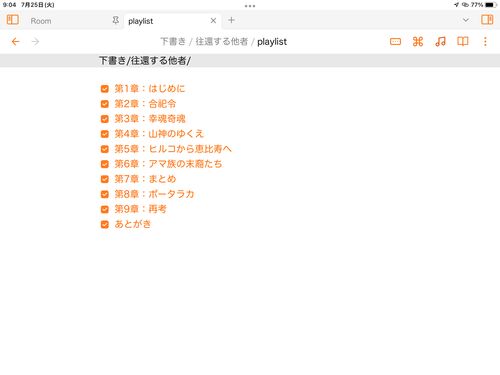The height and width of the screenshot is (375, 500).
Task: Toggle the left sidebar panel icon
Action: tap(13, 20)
